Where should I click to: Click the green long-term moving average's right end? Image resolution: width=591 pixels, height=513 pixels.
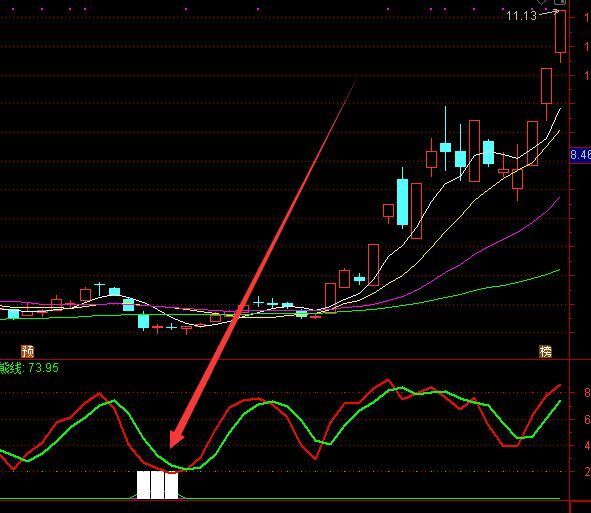(x=559, y=270)
